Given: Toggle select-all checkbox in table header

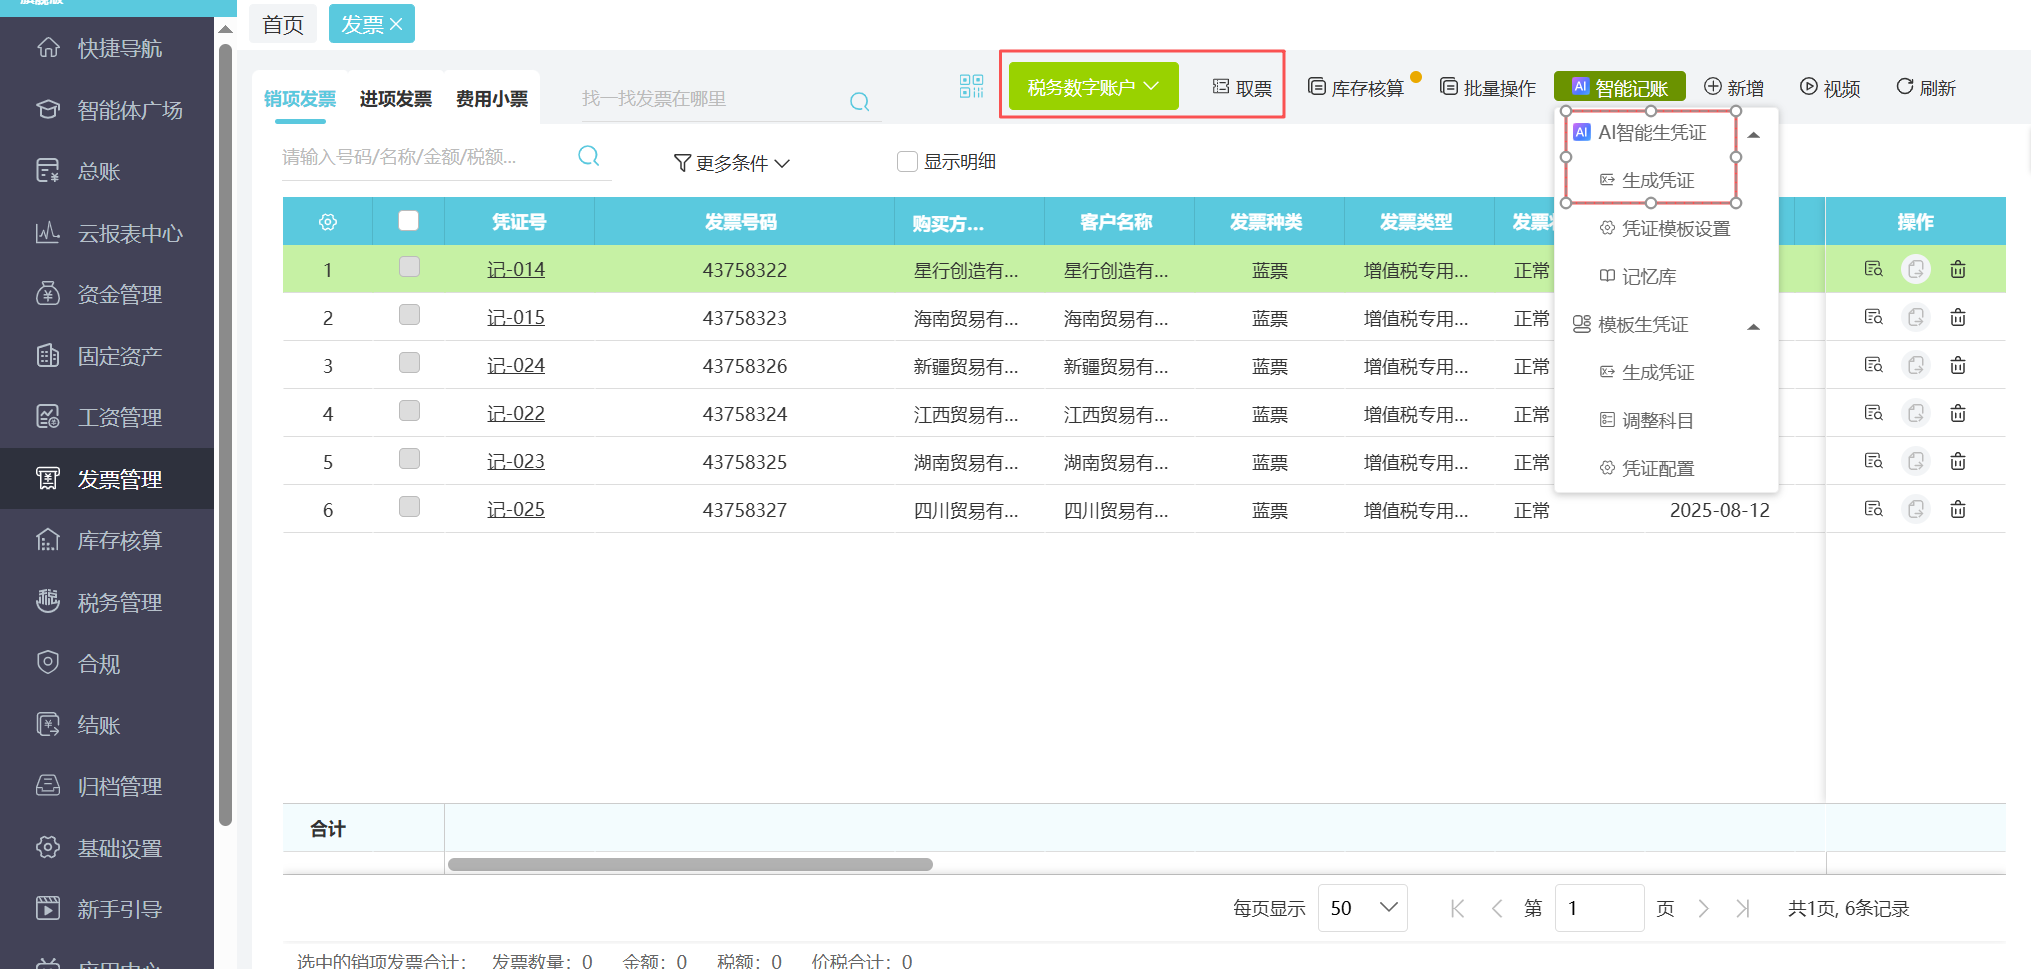Looking at the screenshot, I should pos(408,220).
